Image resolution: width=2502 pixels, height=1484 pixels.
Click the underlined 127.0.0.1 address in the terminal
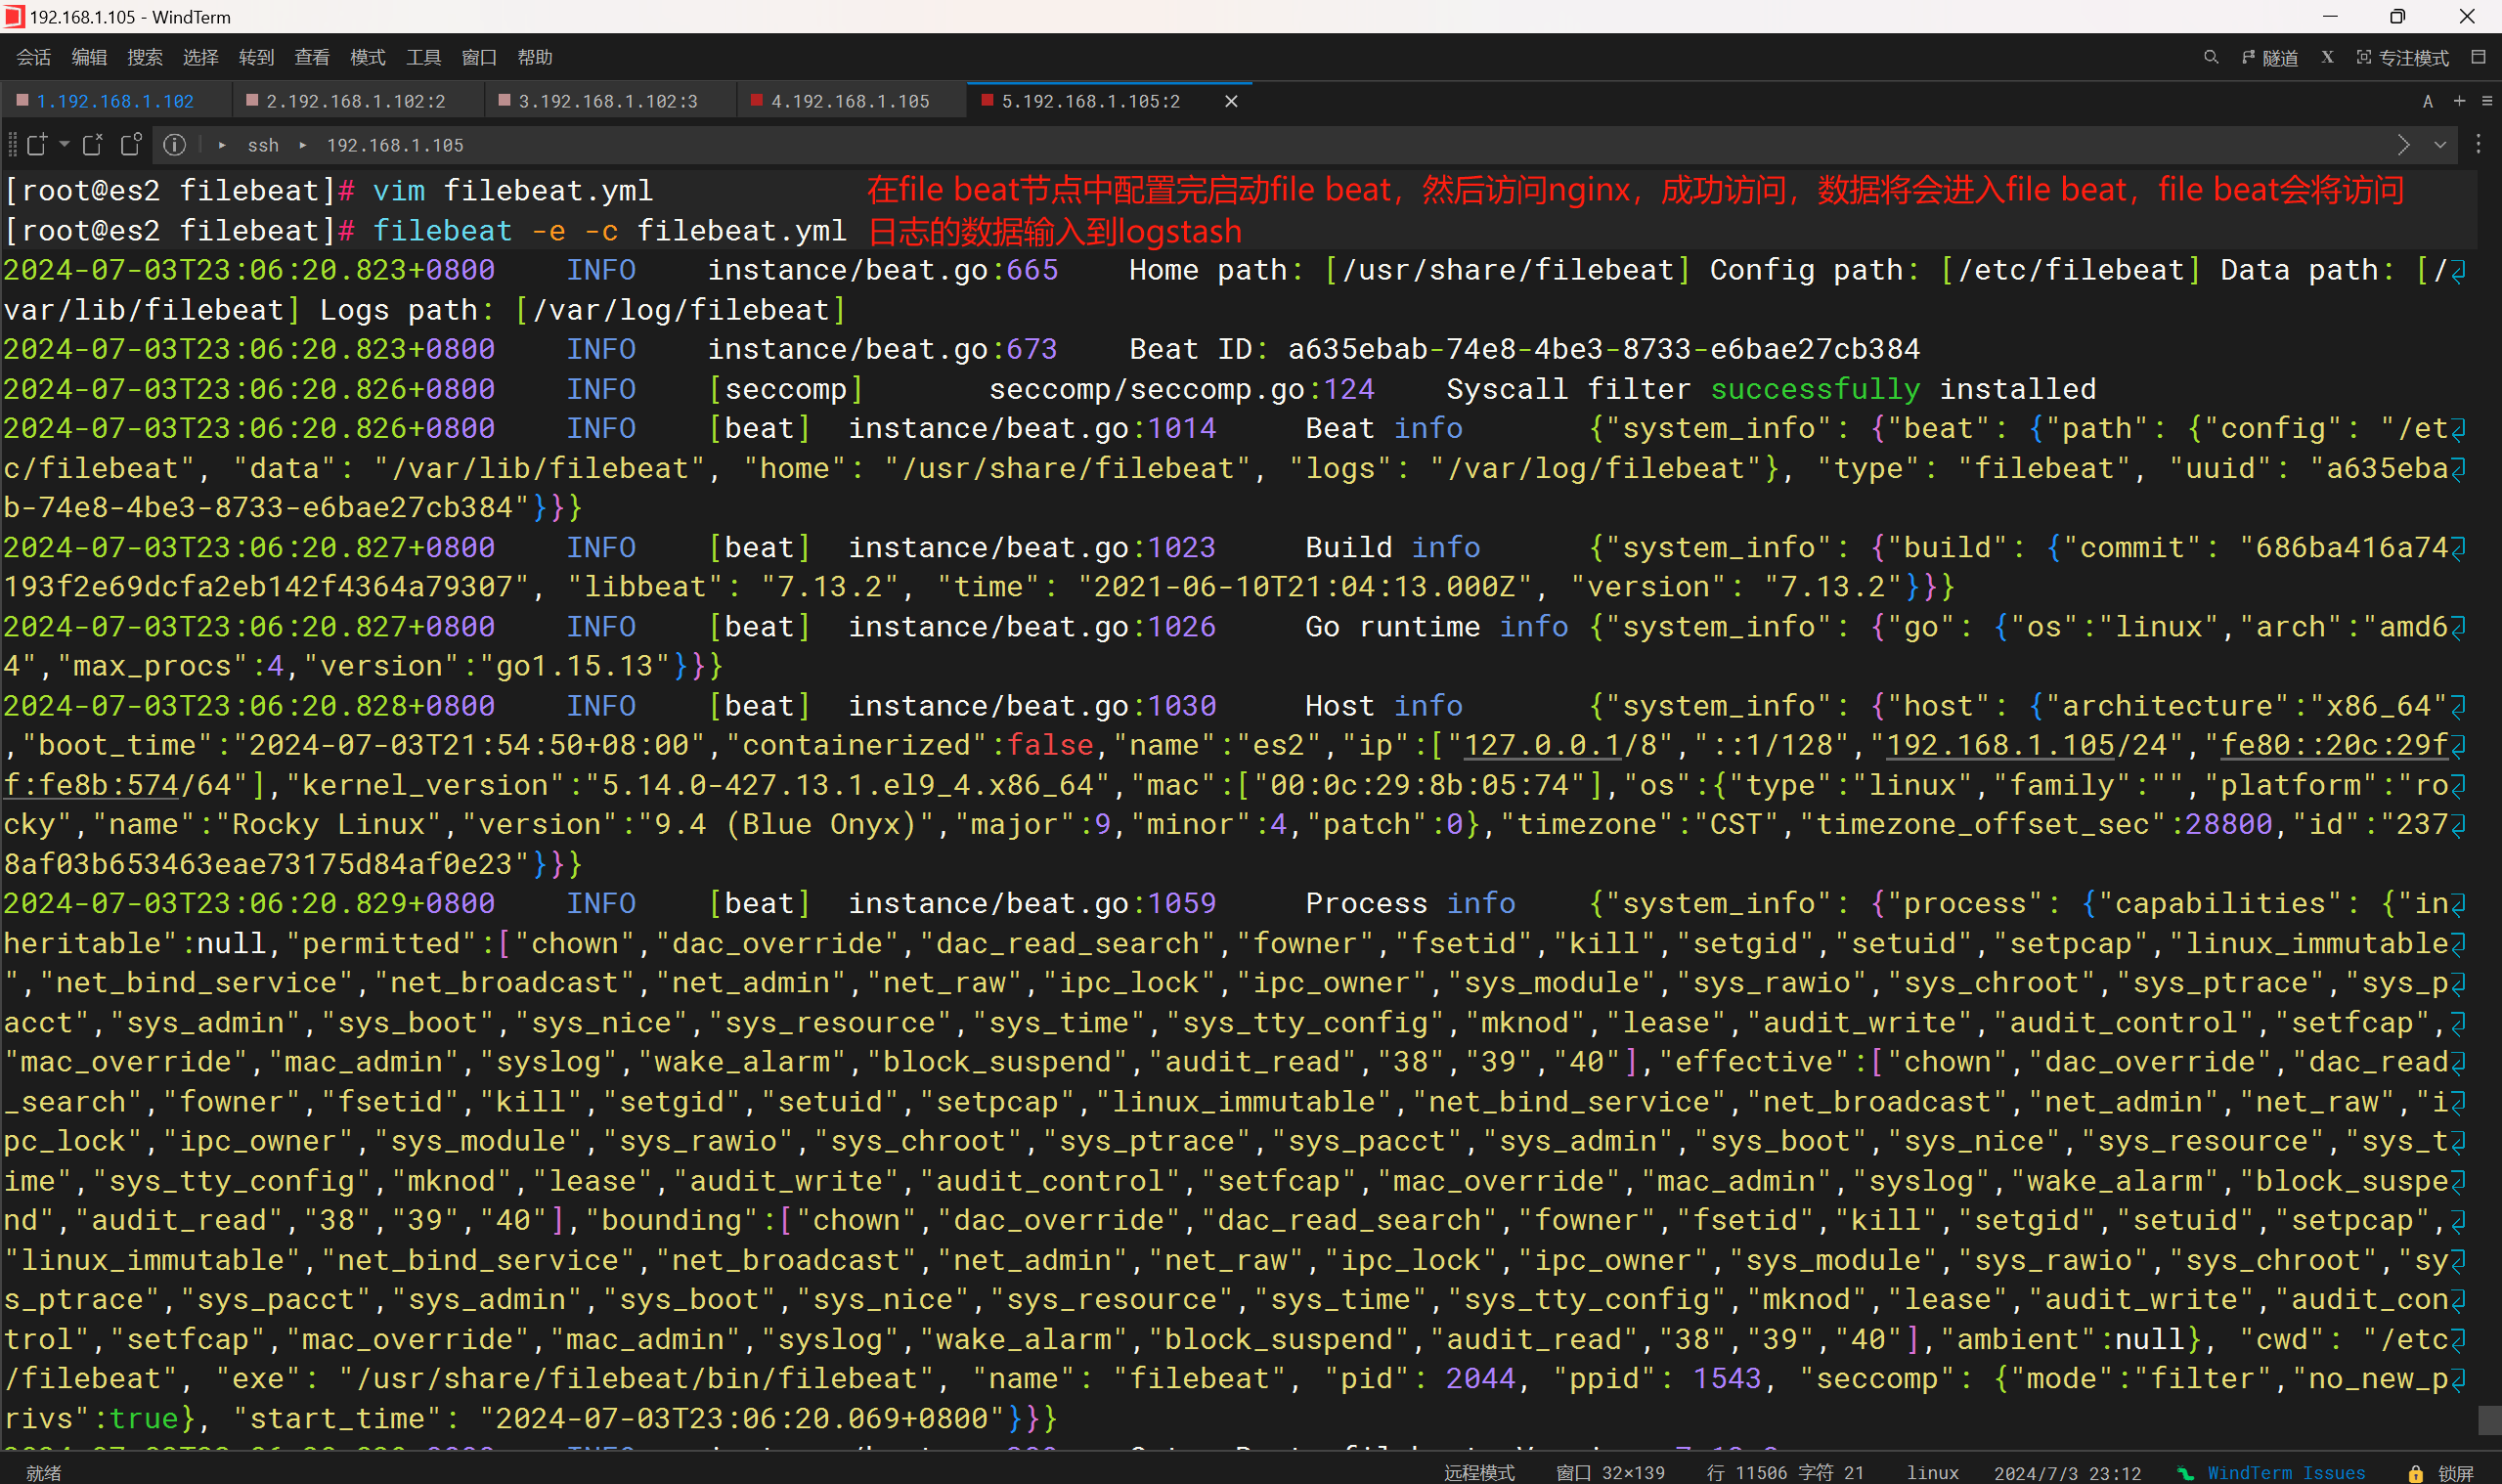(1542, 745)
